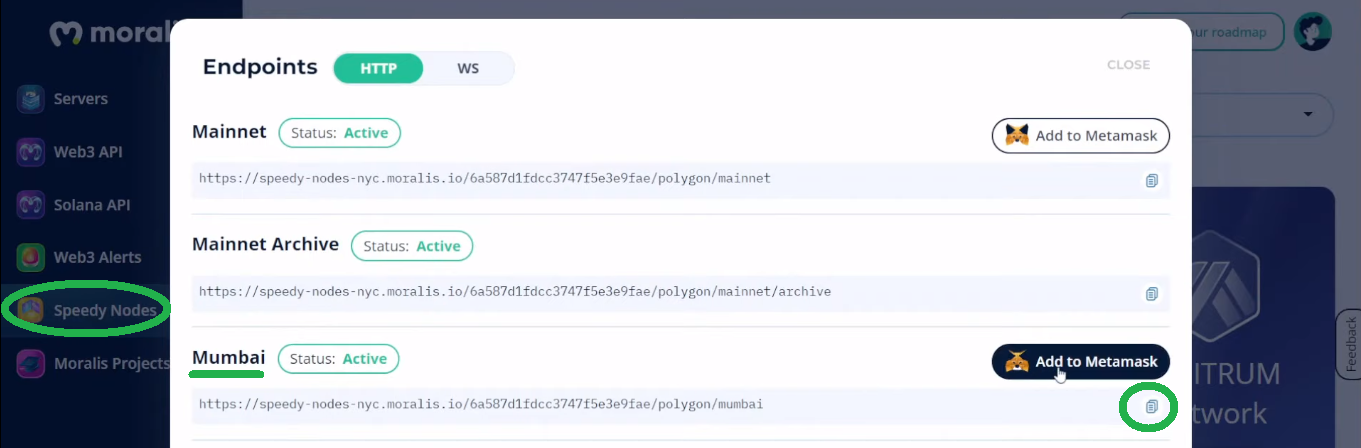
Task: Copy the Mainnet Archive endpoint URL
Action: (1151, 293)
